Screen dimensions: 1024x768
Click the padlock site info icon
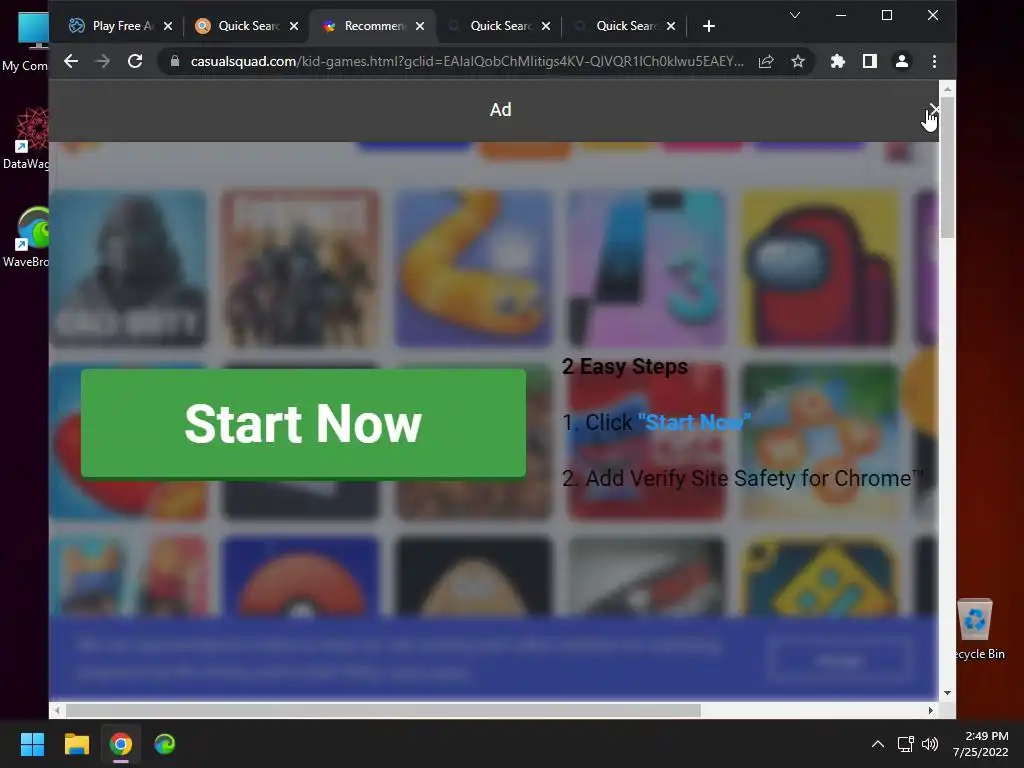174,61
